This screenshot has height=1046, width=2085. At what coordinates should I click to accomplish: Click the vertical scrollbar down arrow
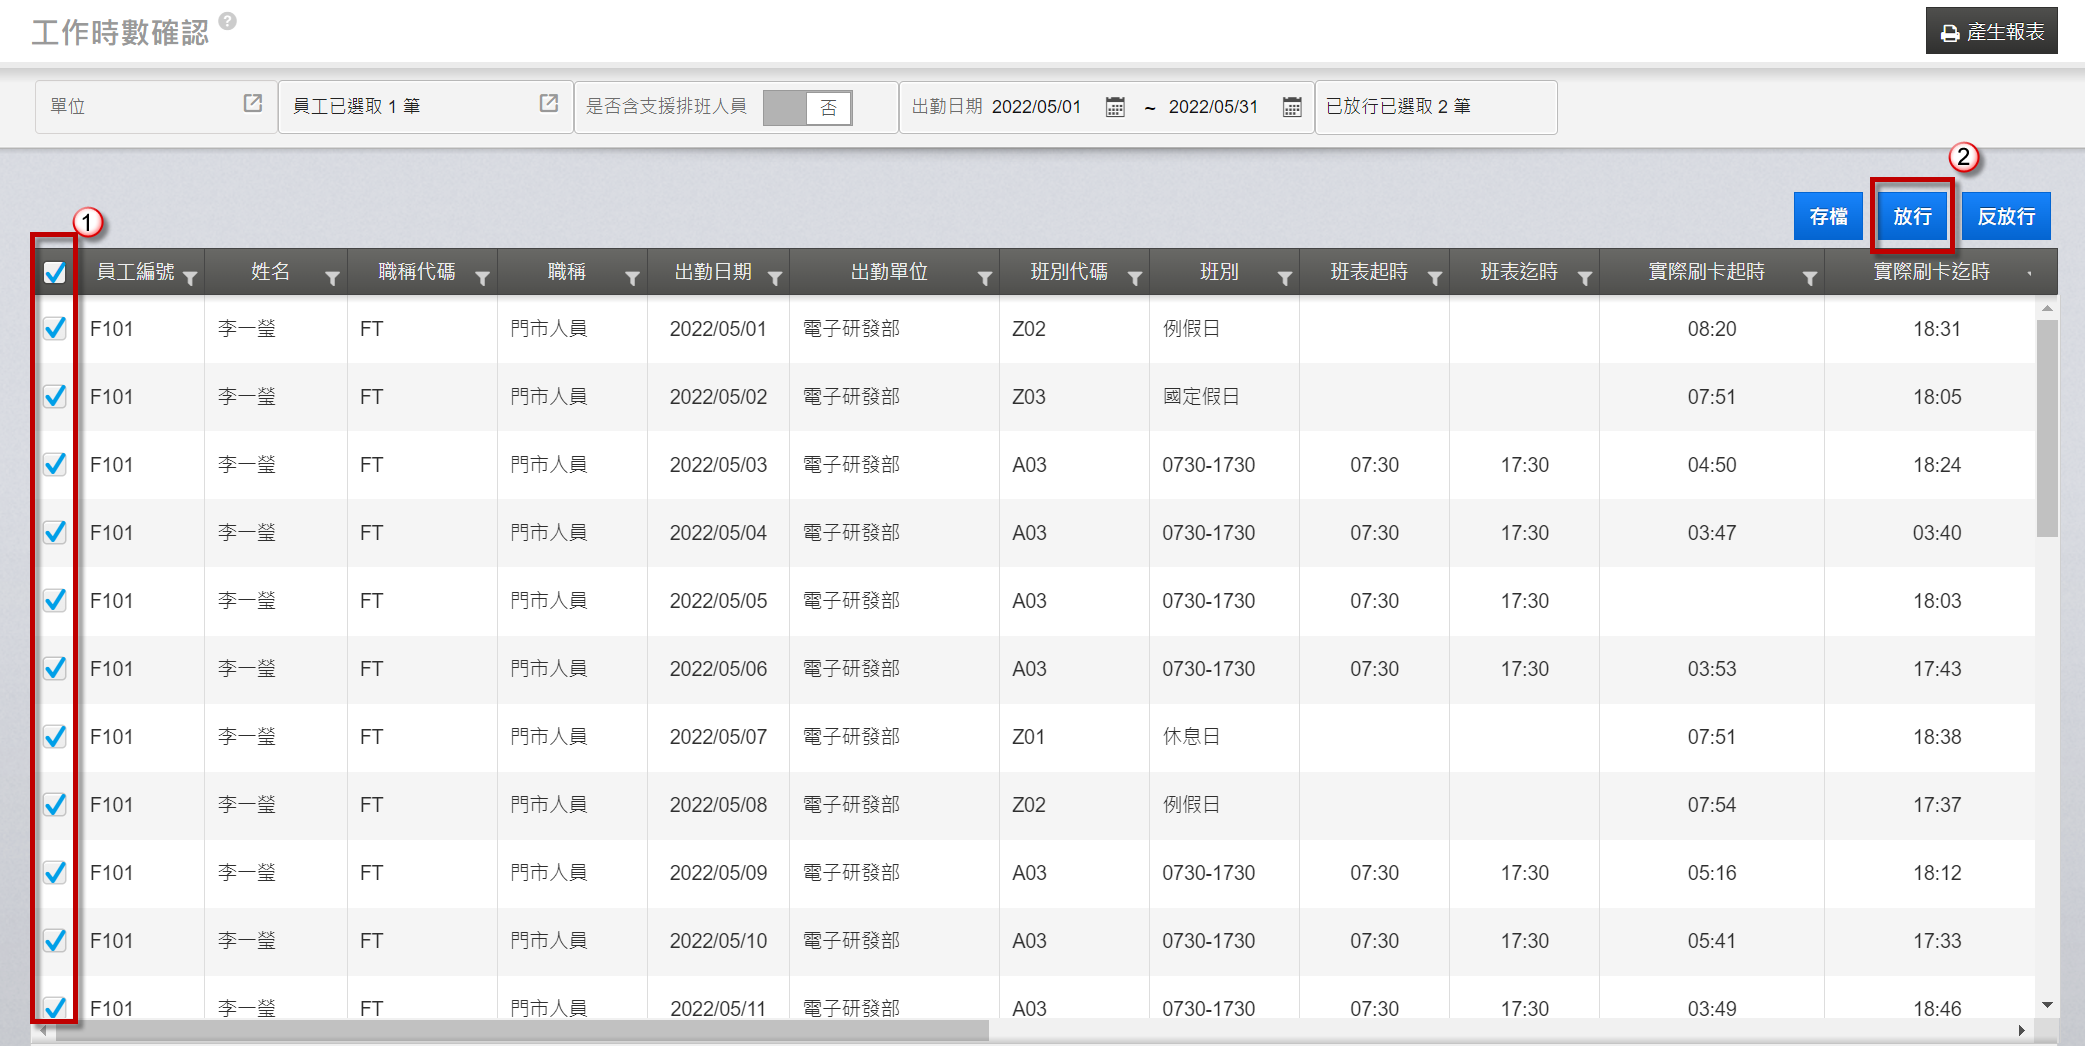point(2047,1005)
